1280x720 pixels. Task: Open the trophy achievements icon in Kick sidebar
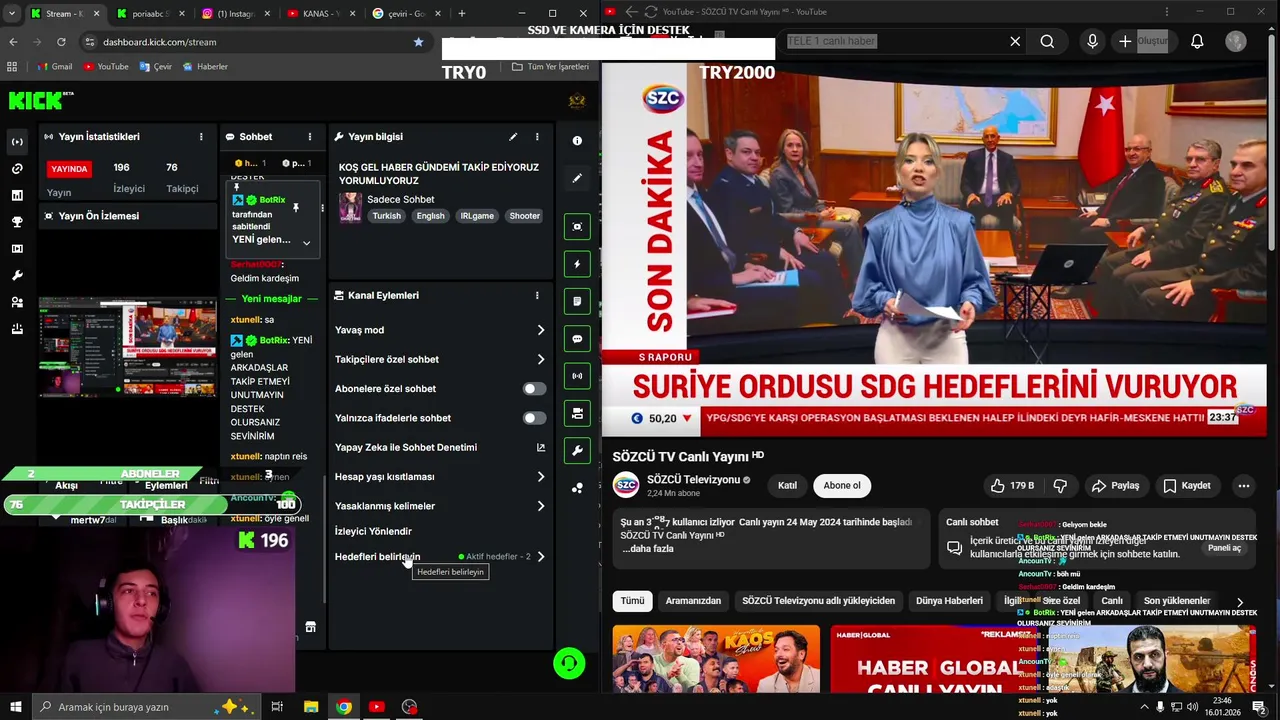17,222
